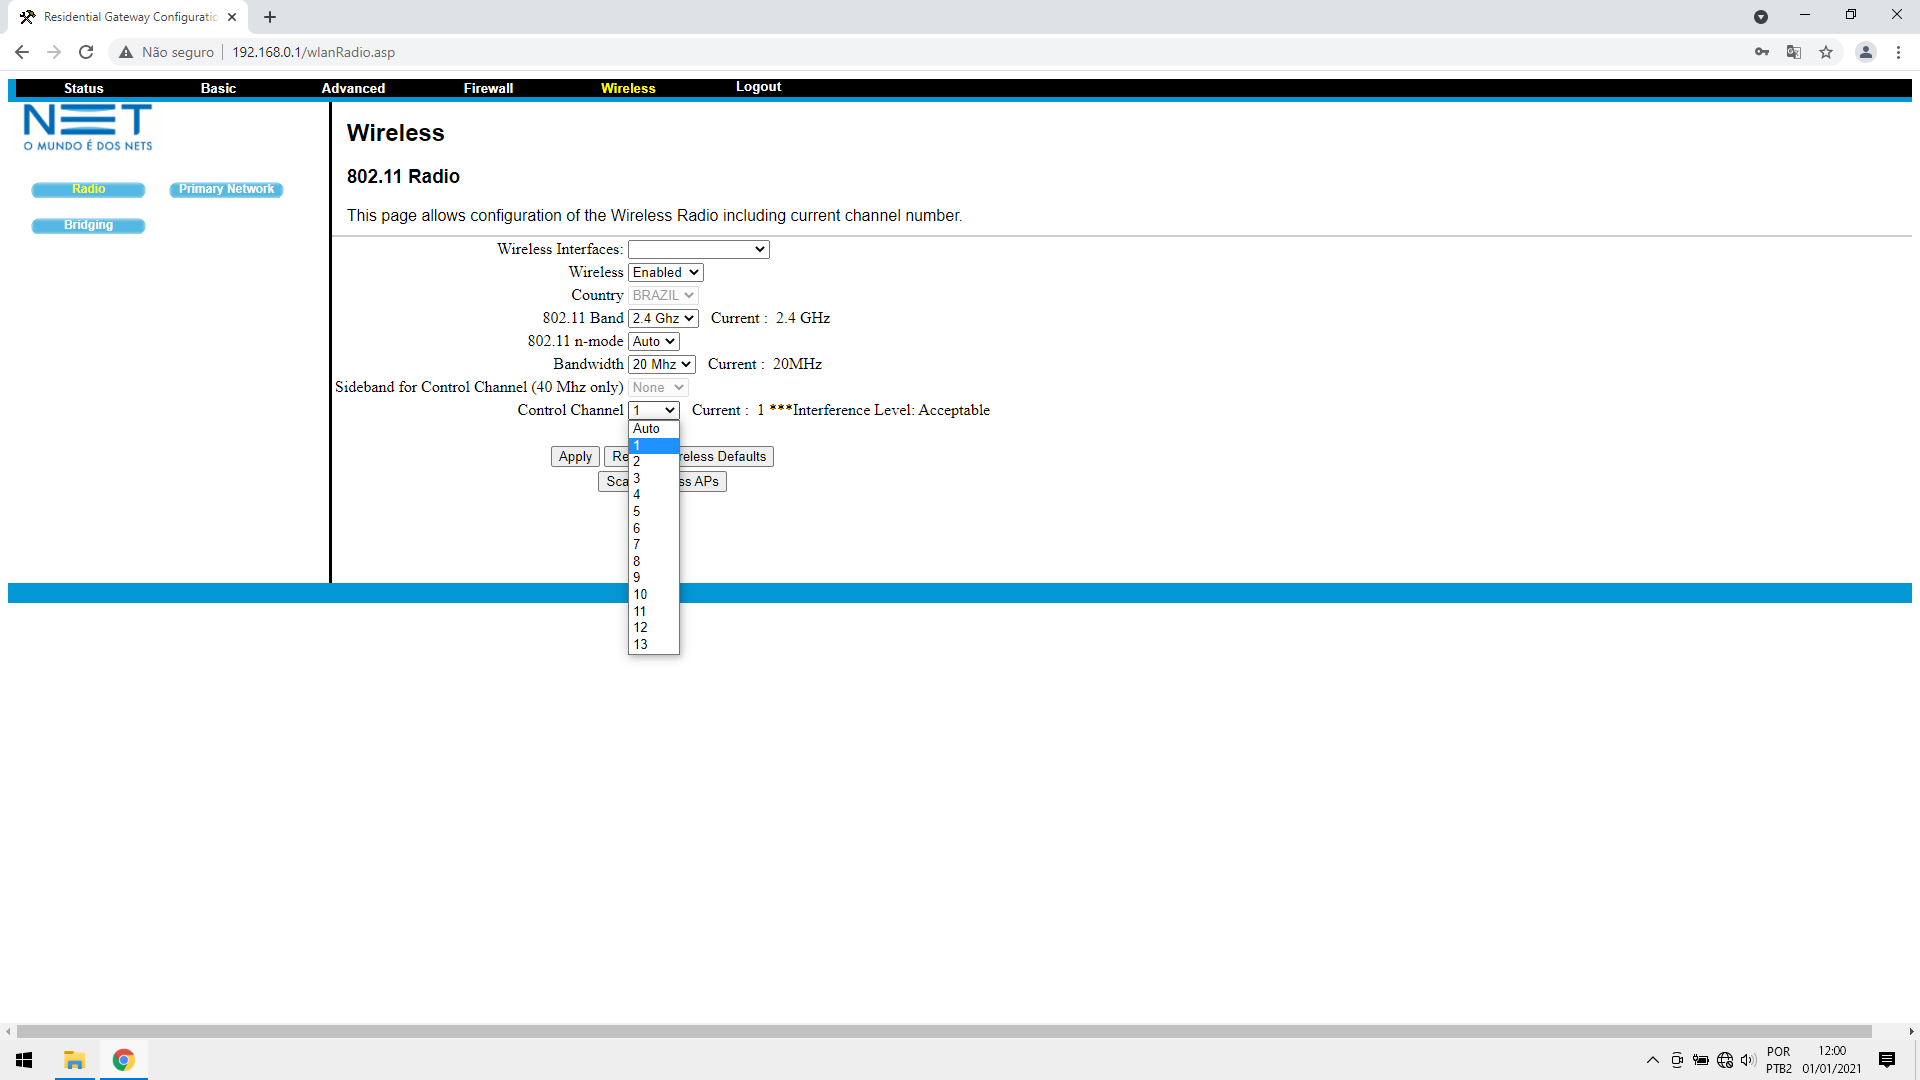Open the Wireless menu
1920x1080 pixels.
click(x=628, y=88)
